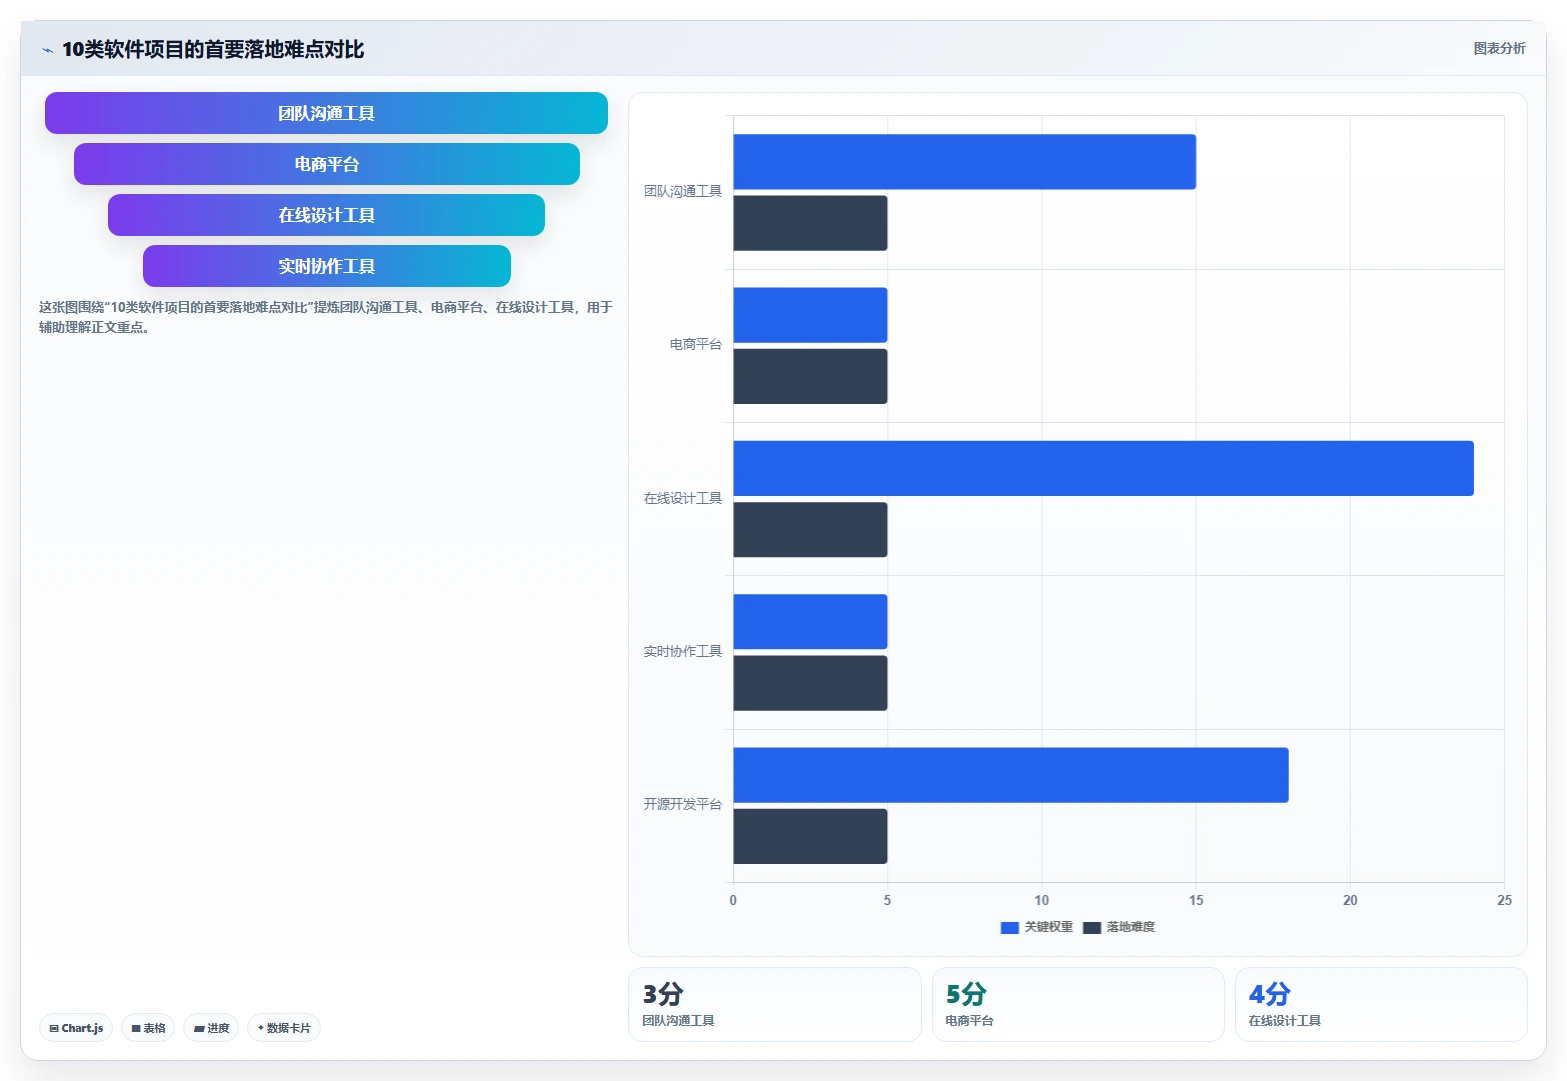Click the 团队沟通工具 label on the chart's vertical axis
Screen dimensions: 1567x1081
(683, 191)
